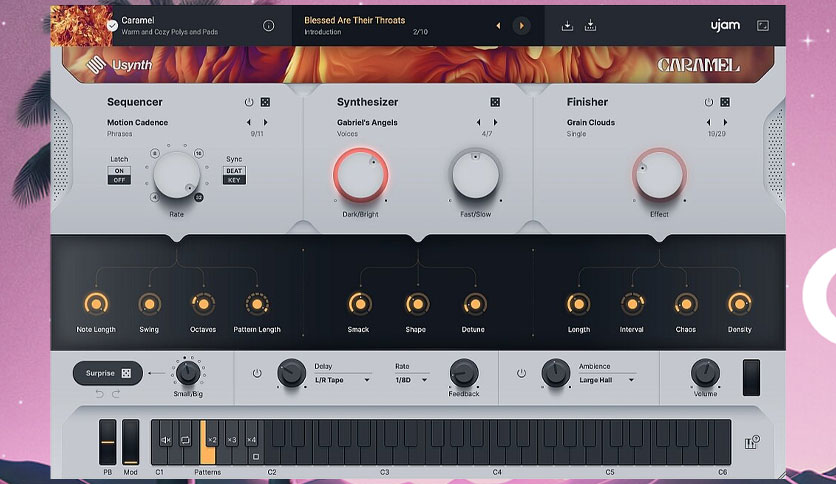Click the Finisher Length knob

[578, 304]
